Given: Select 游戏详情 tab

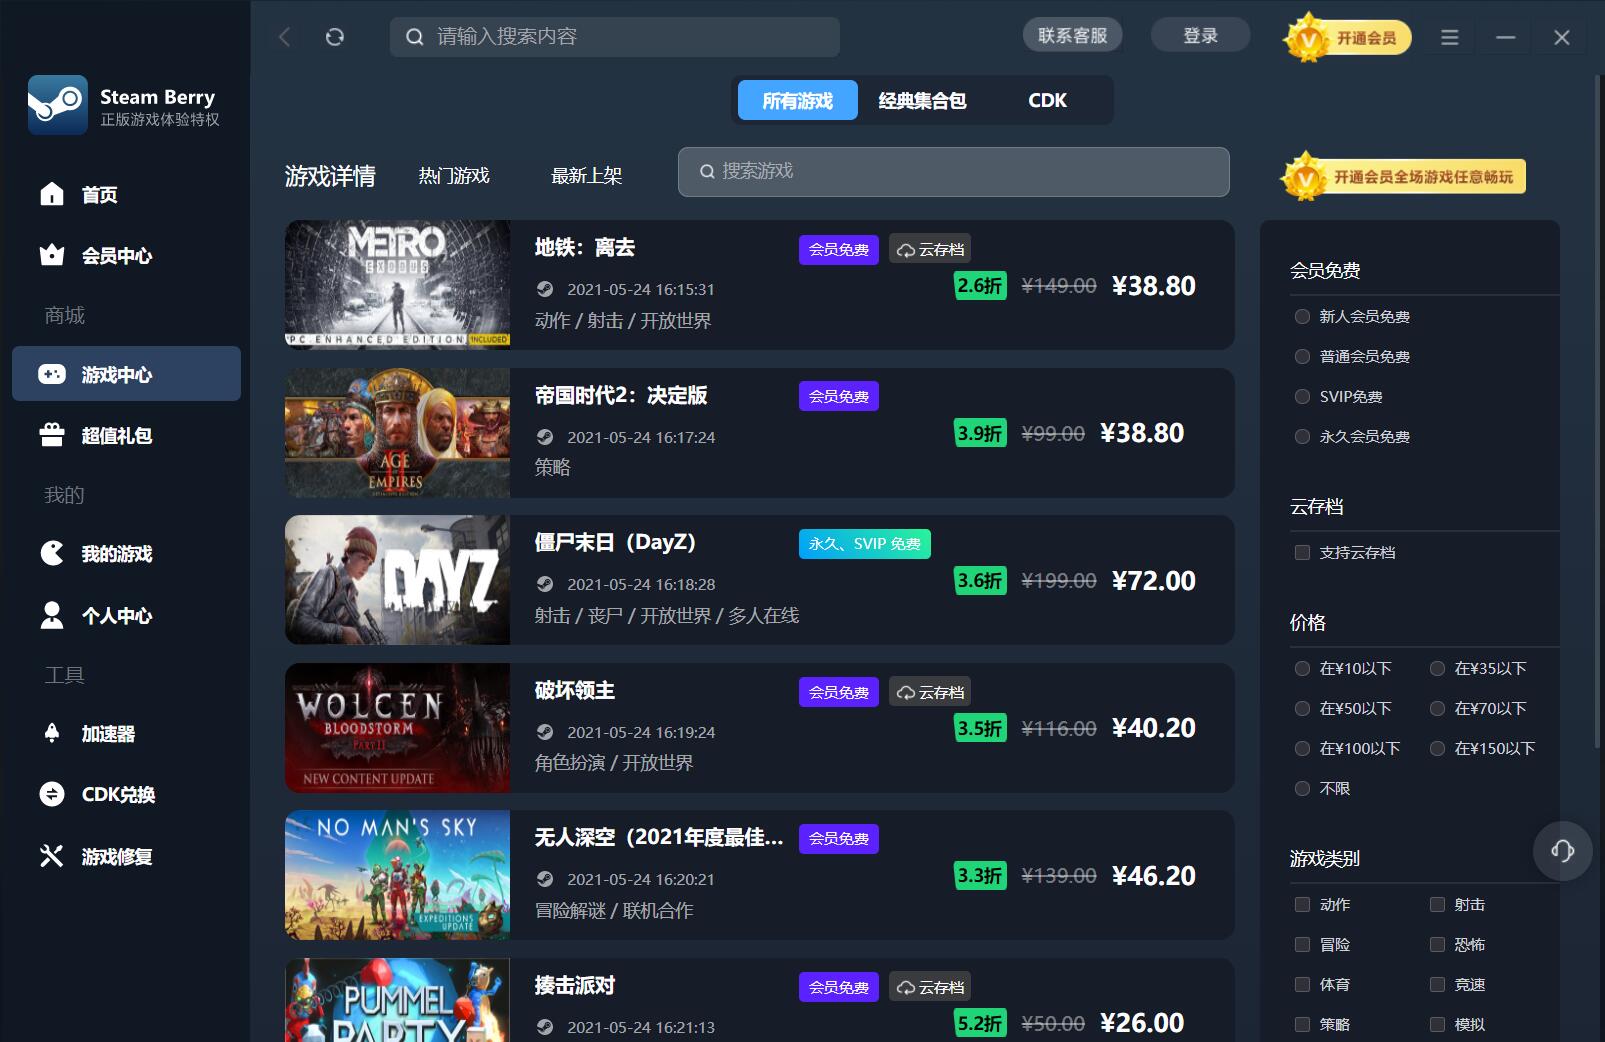Looking at the screenshot, I should click(x=330, y=176).
